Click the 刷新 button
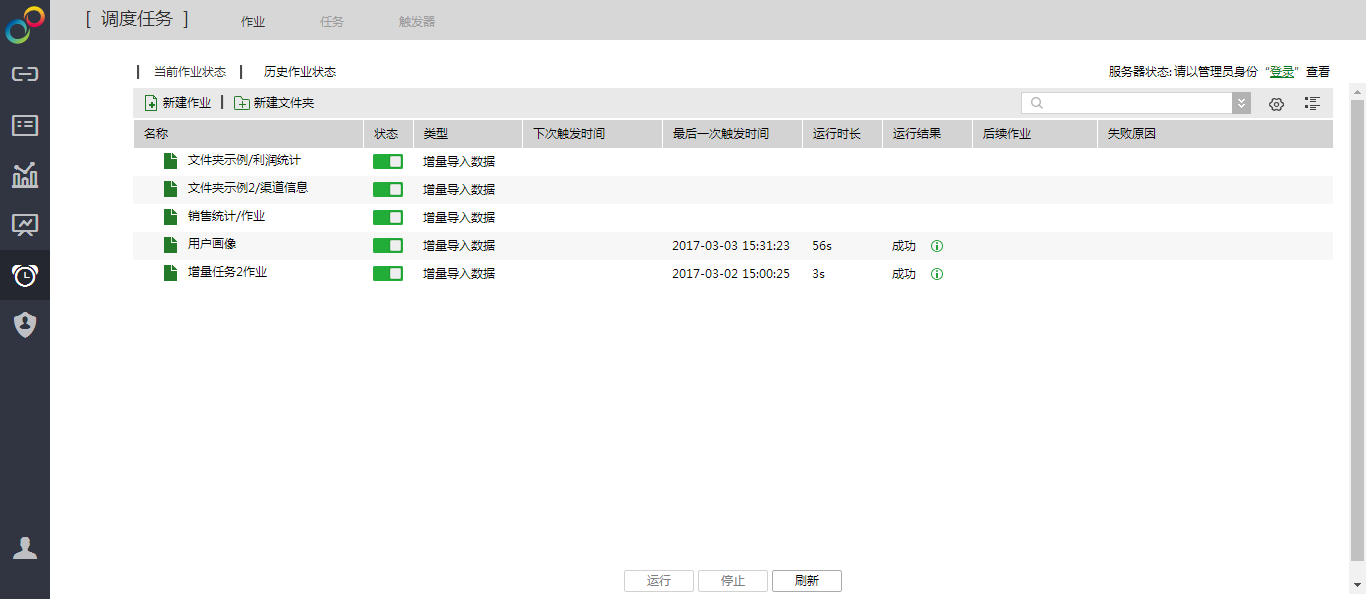This screenshot has width=1366, height=599. [806, 581]
